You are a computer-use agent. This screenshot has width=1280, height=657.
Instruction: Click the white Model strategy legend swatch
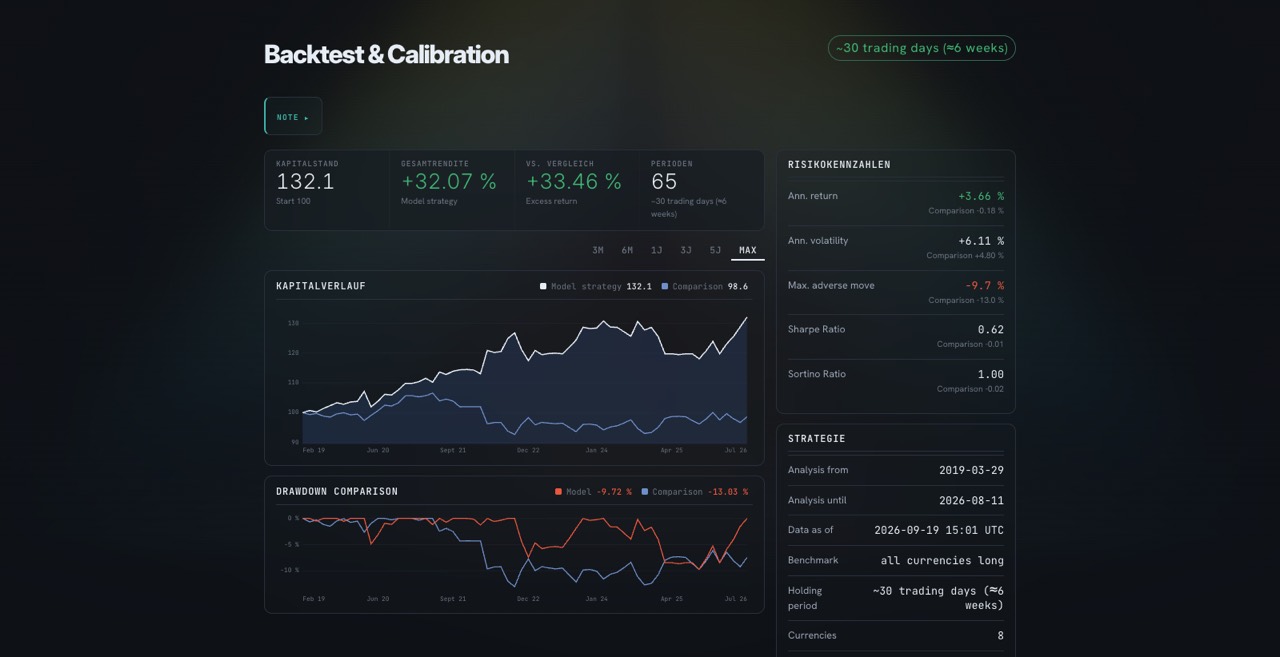pyautogui.click(x=543, y=286)
